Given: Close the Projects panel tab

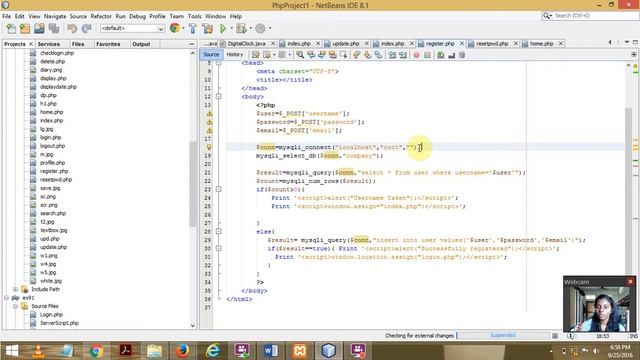Looking at the screenshot, I should click(x=31, y=44).
